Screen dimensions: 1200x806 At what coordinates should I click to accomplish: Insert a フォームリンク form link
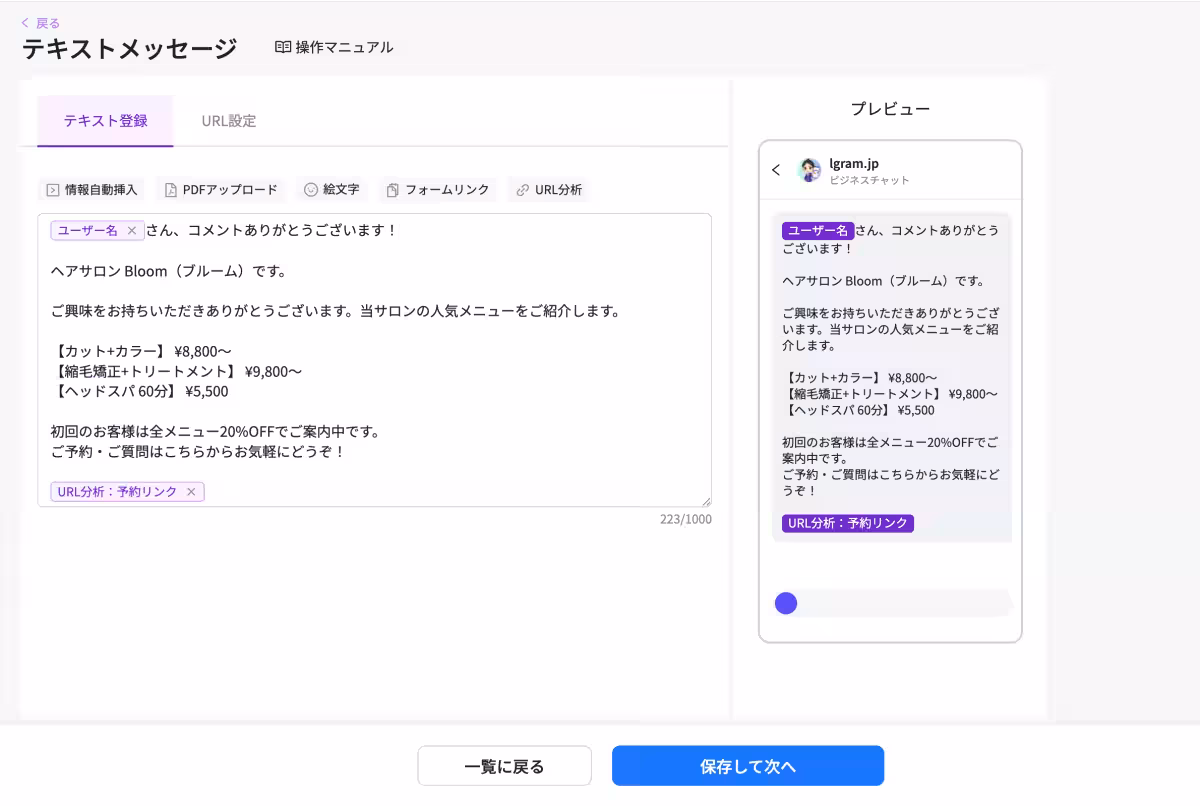tap(437, 189)
